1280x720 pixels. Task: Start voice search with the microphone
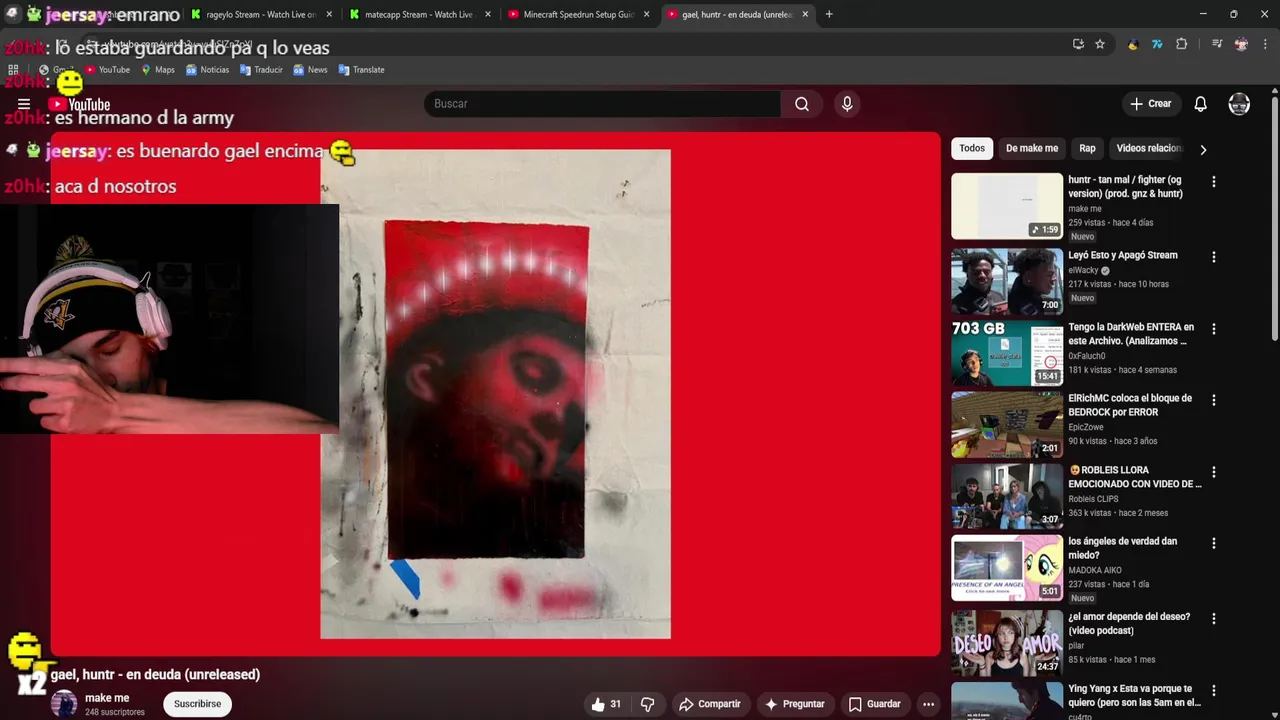(x=847, y=104)
